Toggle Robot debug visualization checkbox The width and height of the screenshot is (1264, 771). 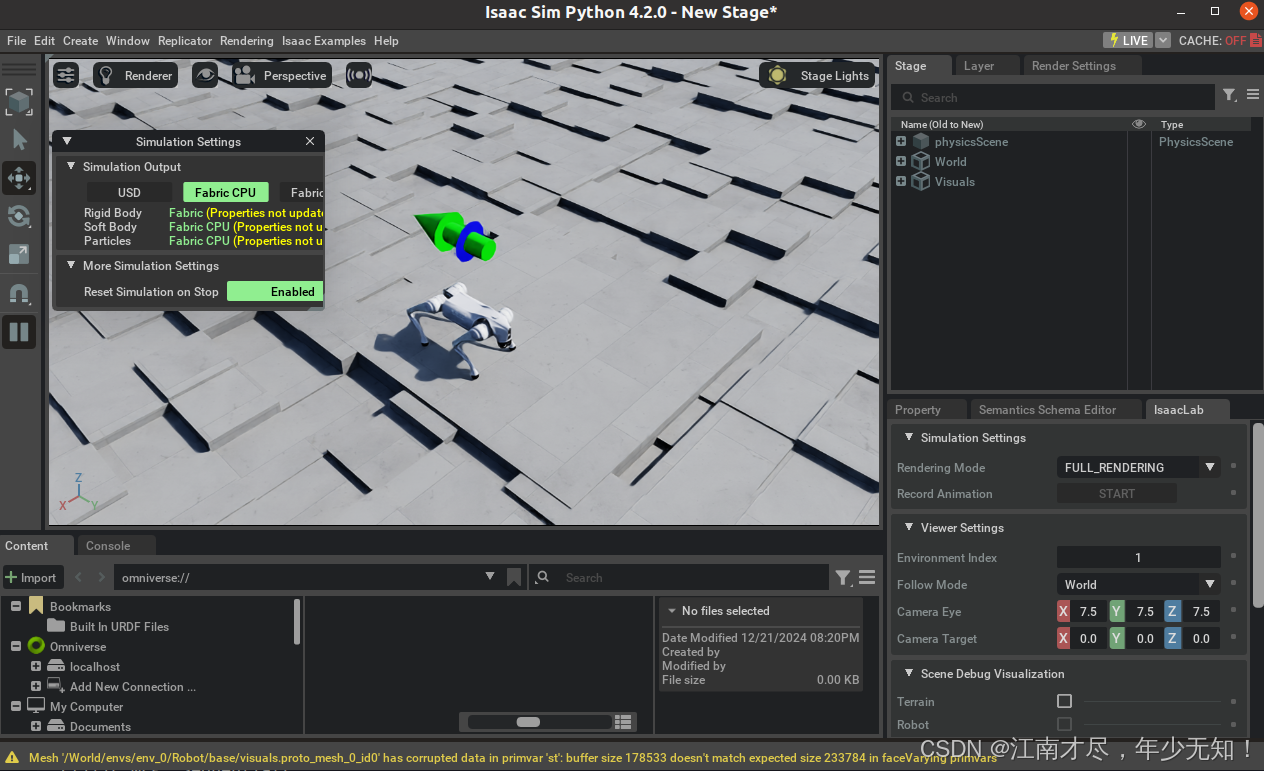[1064, 724]
